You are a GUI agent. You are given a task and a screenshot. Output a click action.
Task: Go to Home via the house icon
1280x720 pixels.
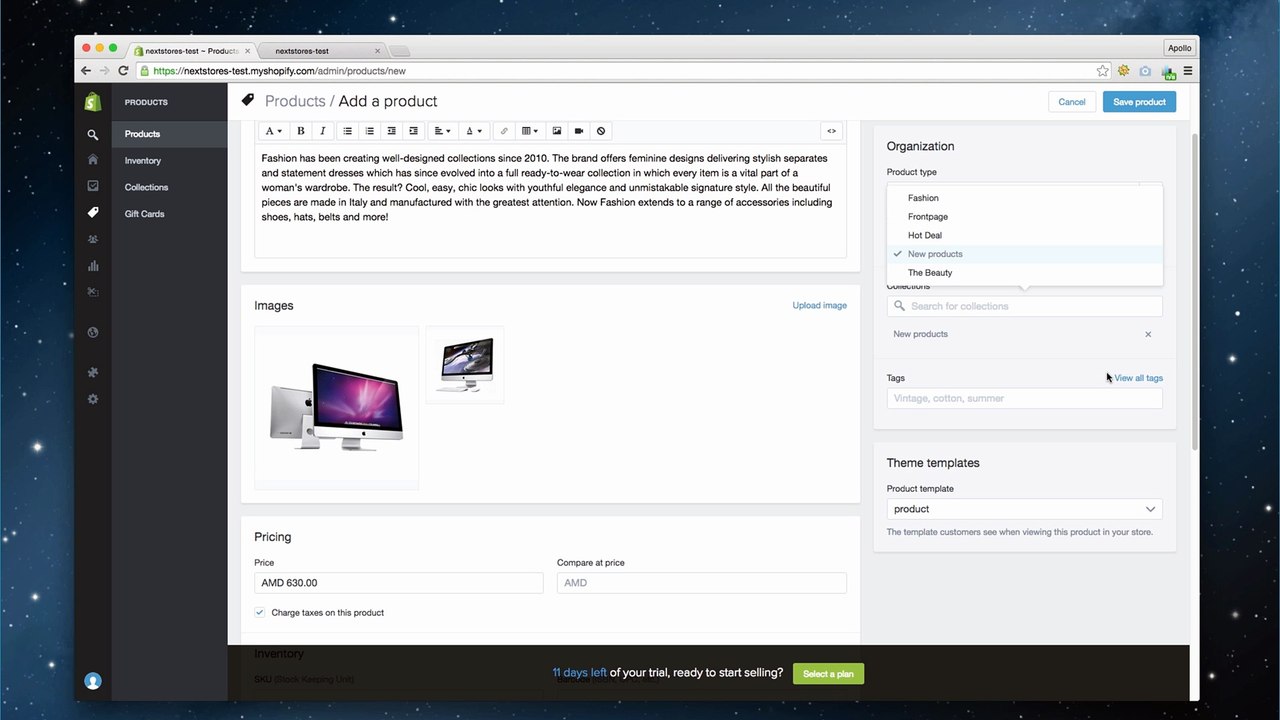point(93,160)
